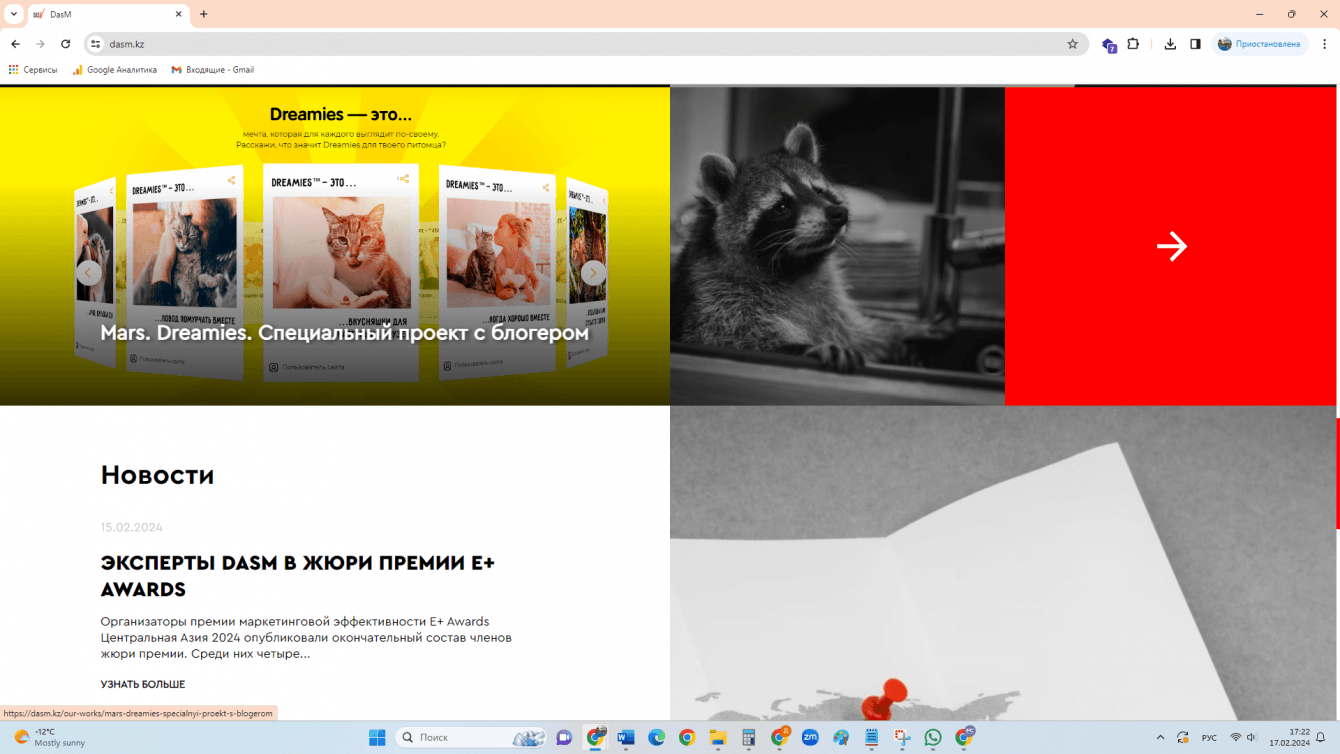Viewport: 1340px width, 754px height.
Task: Toggle the browser side panel
Action: point(1195,44)
